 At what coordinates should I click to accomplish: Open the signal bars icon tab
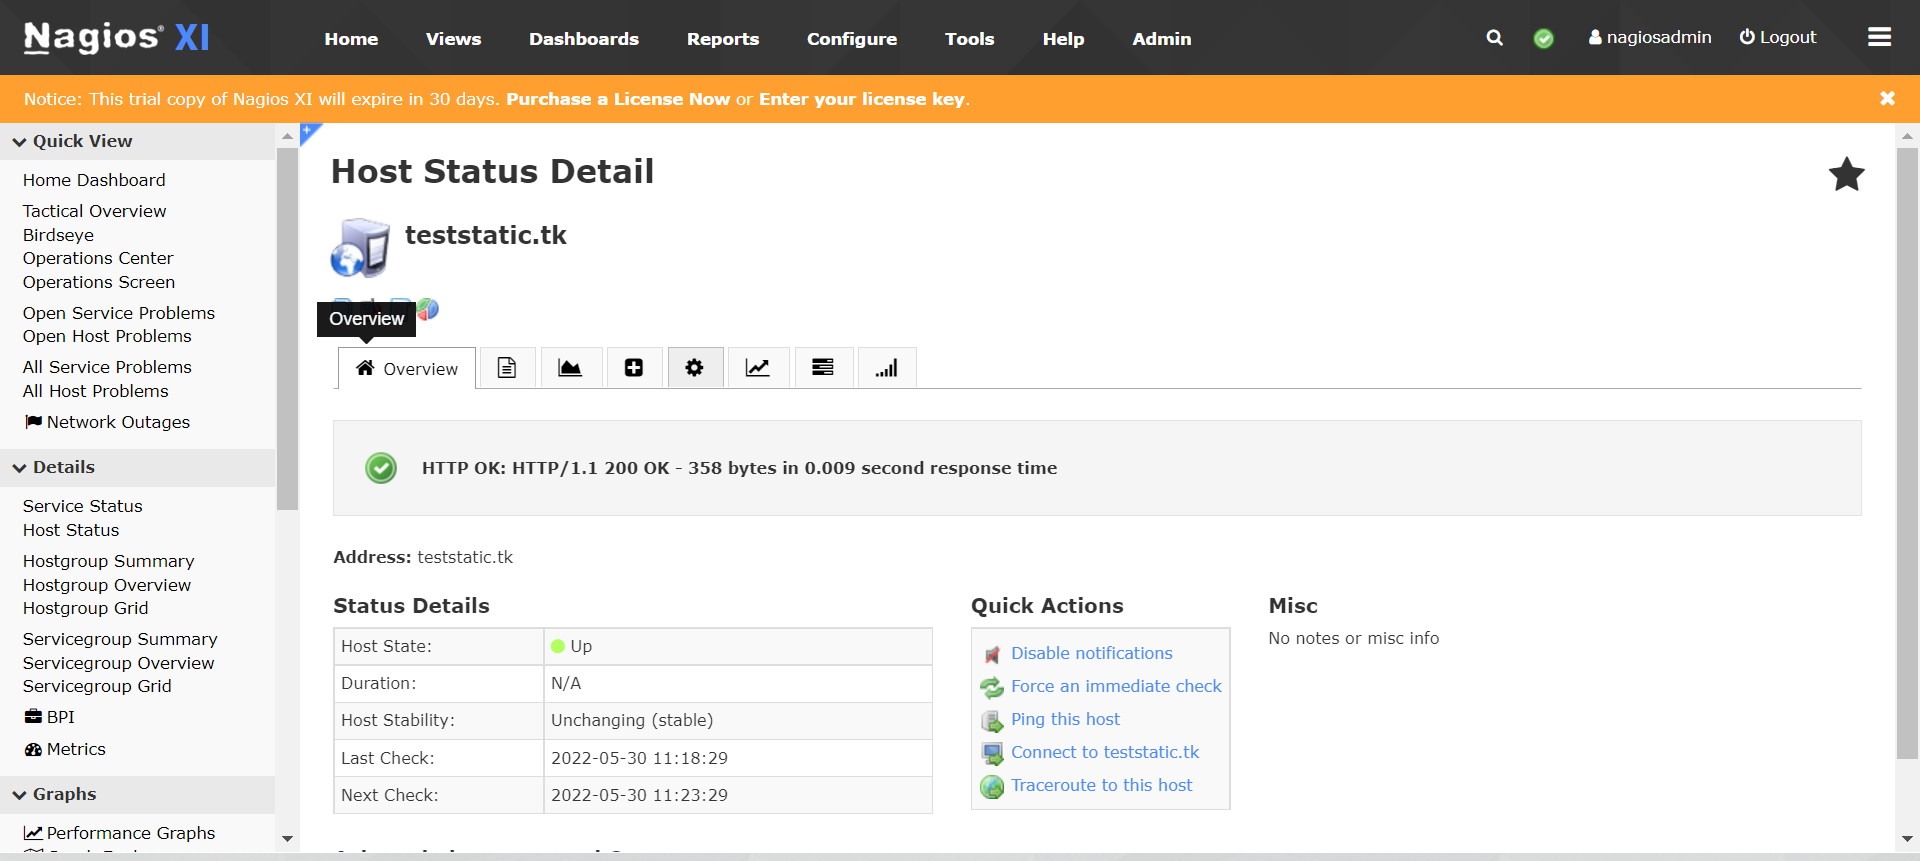tap(886, 368)
